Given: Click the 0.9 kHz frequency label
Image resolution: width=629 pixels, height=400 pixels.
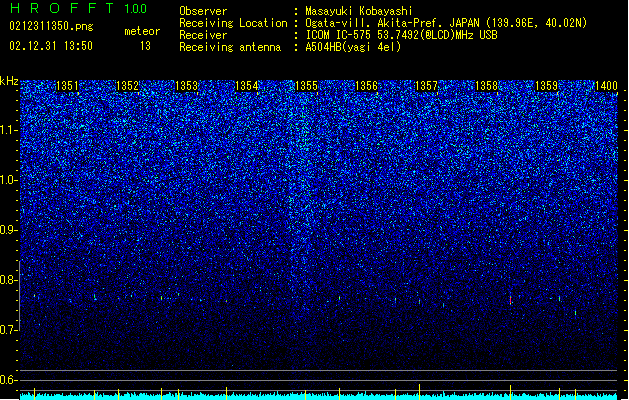Looking at the screenshot, I should coord(9,230).
